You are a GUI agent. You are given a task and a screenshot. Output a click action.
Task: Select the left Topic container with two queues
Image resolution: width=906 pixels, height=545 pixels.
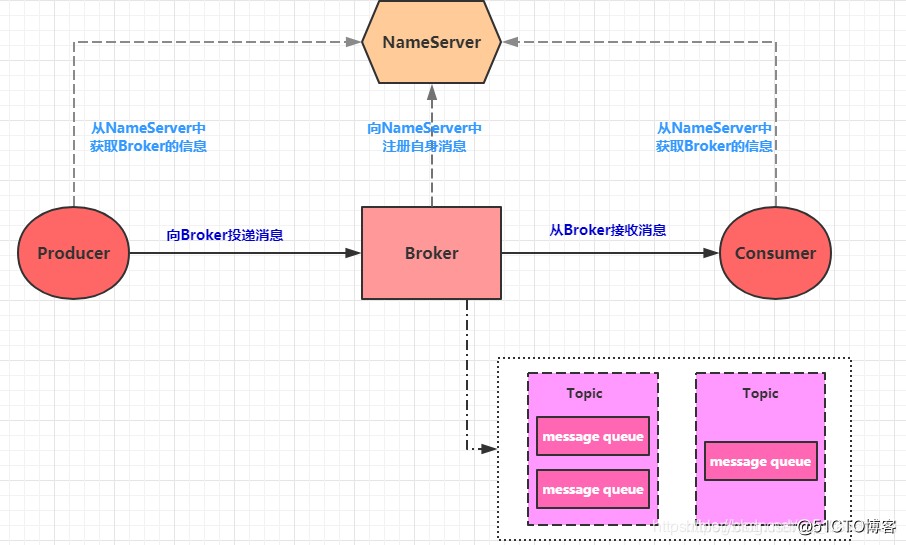click(593, 449)
